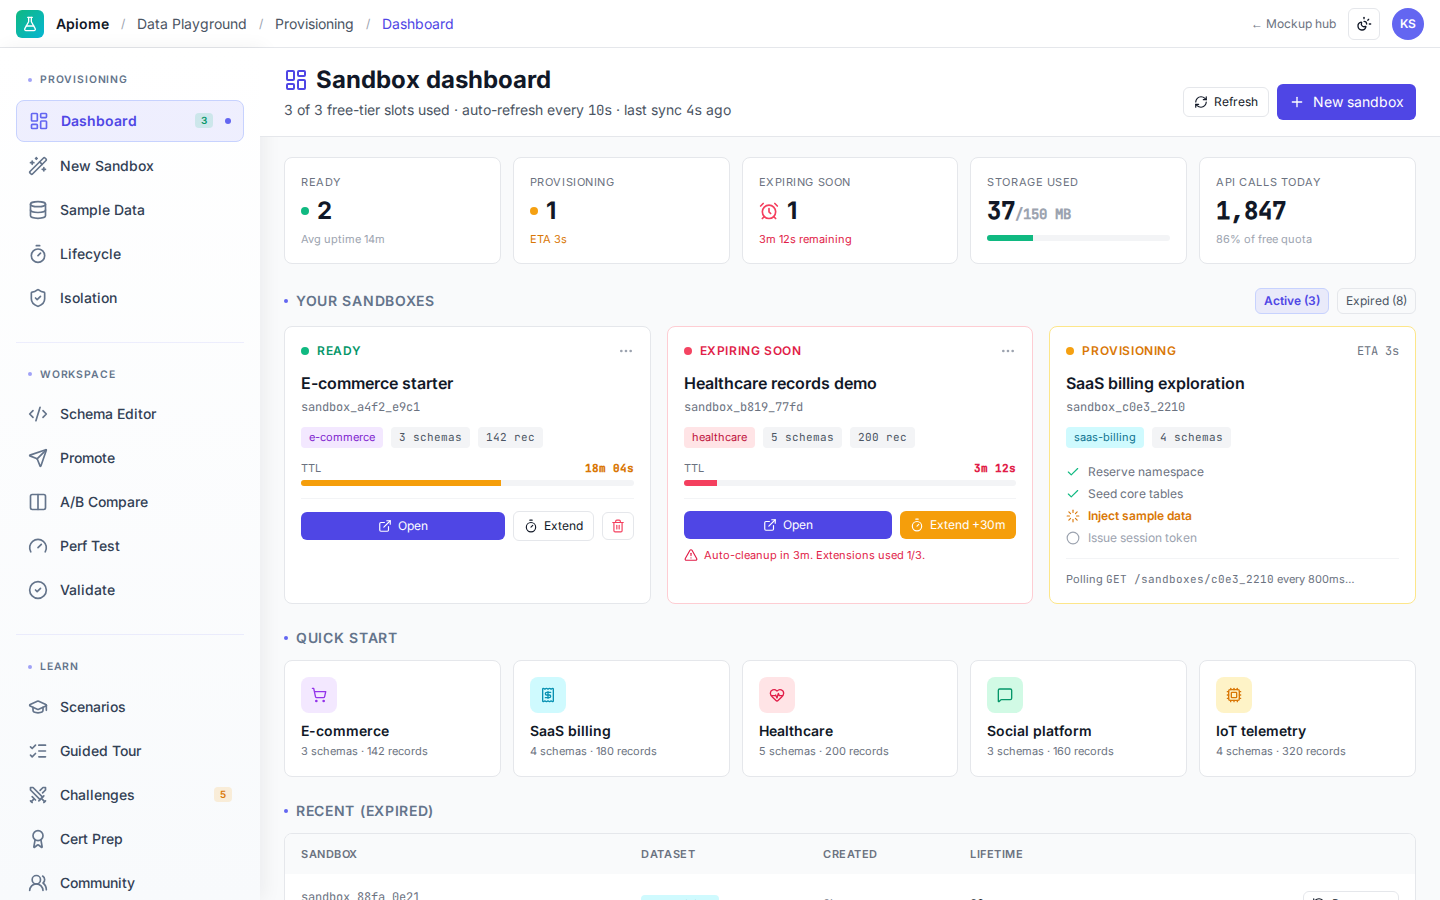Click the Social platform chat icon
Image resolution: width=1440 pixels, height=900 pixels.
point(1005,695)
